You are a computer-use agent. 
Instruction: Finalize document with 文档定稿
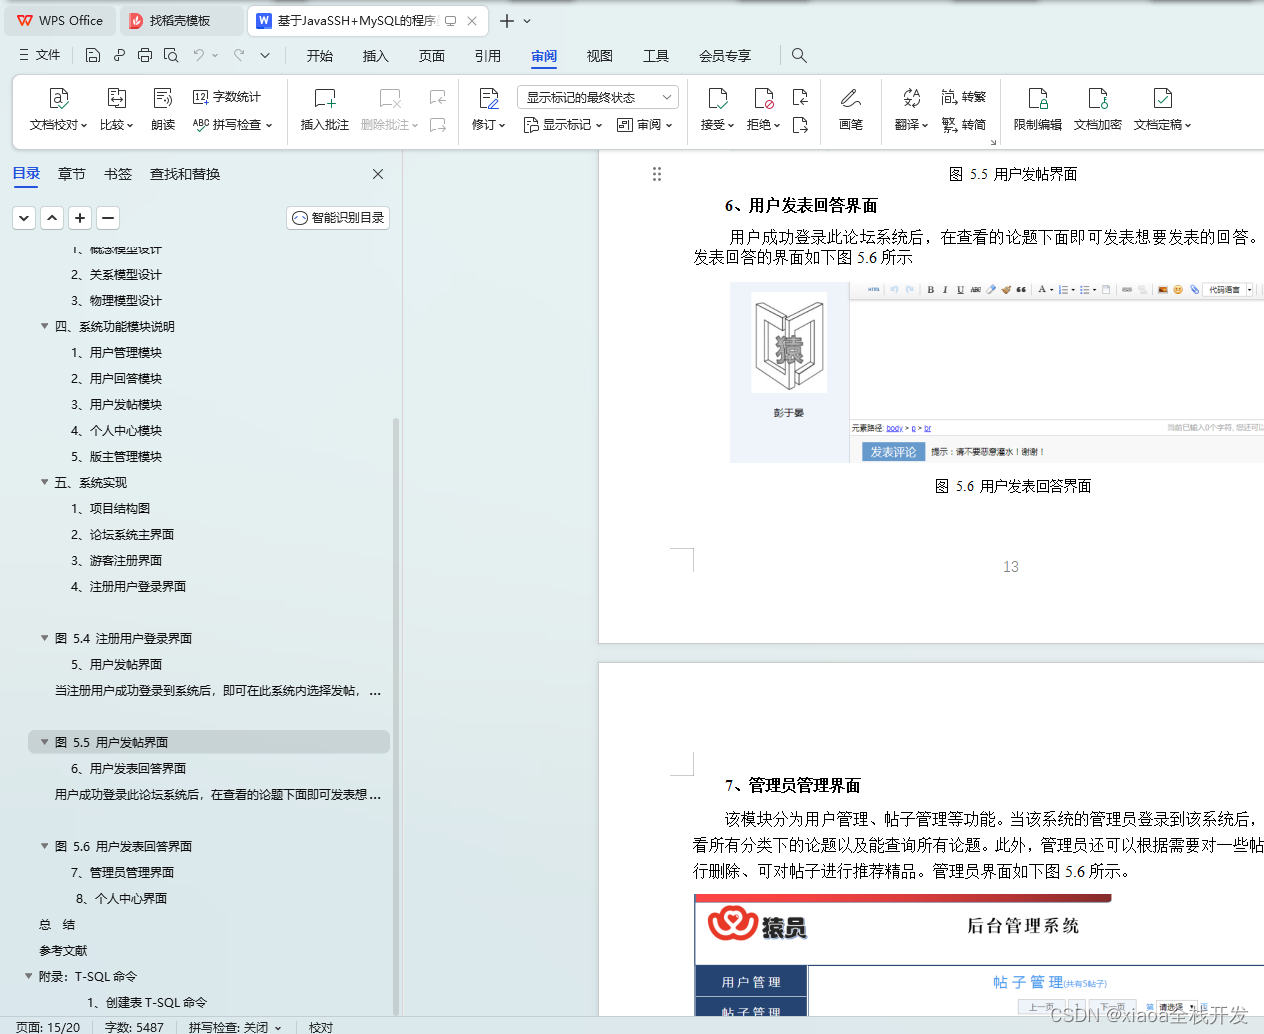(x=1160, y=110)
